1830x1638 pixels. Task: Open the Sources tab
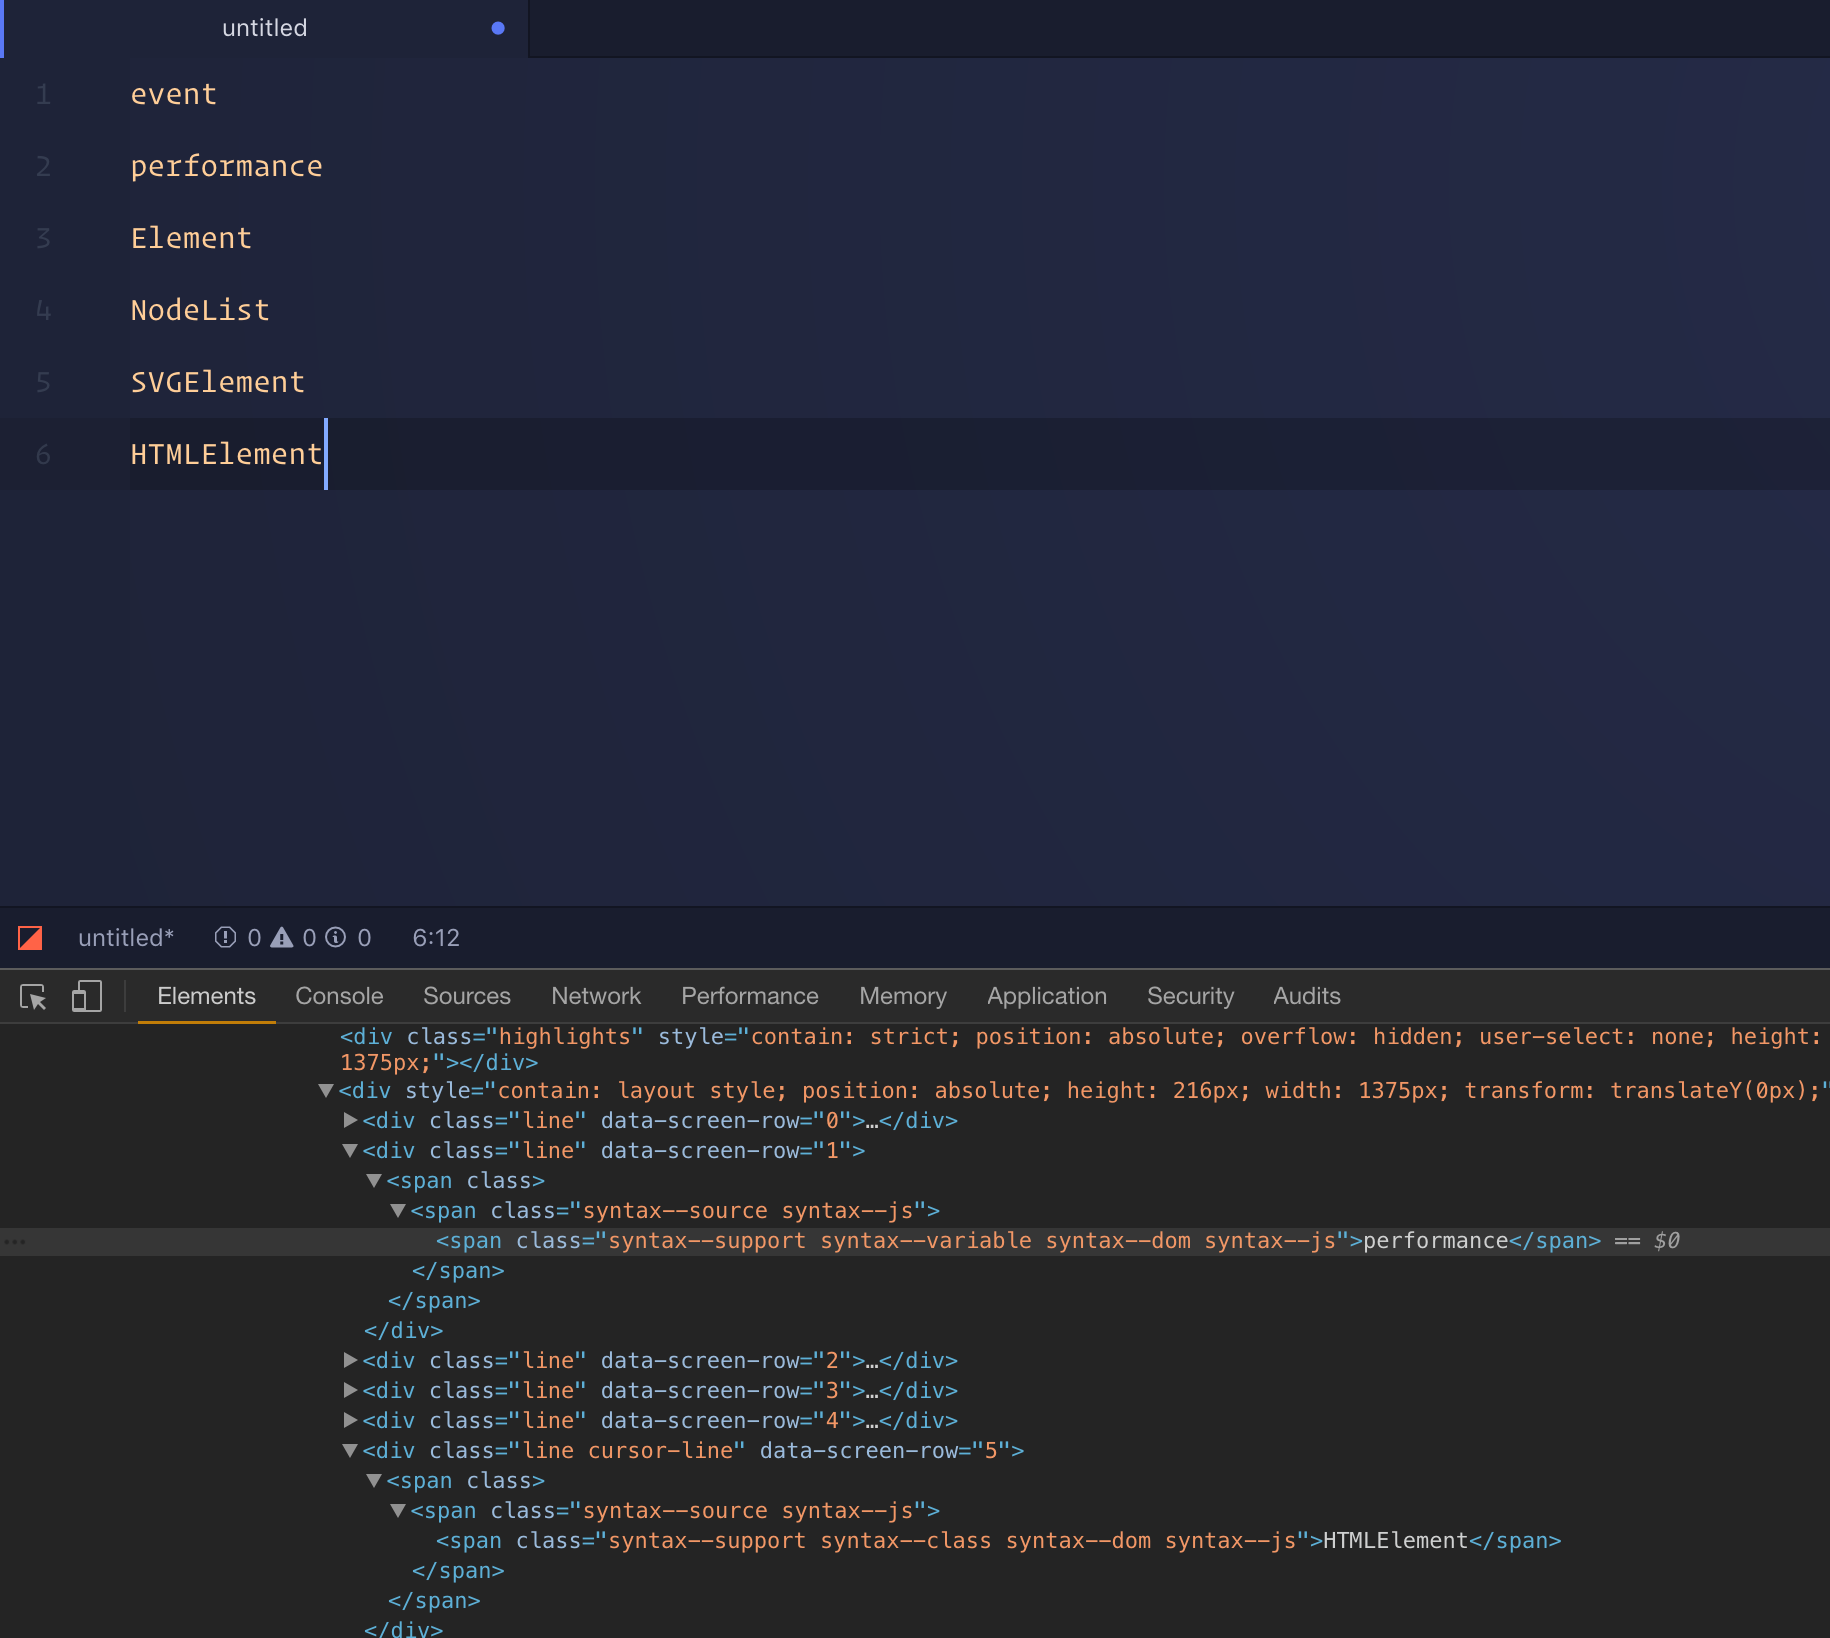(467, 996)
